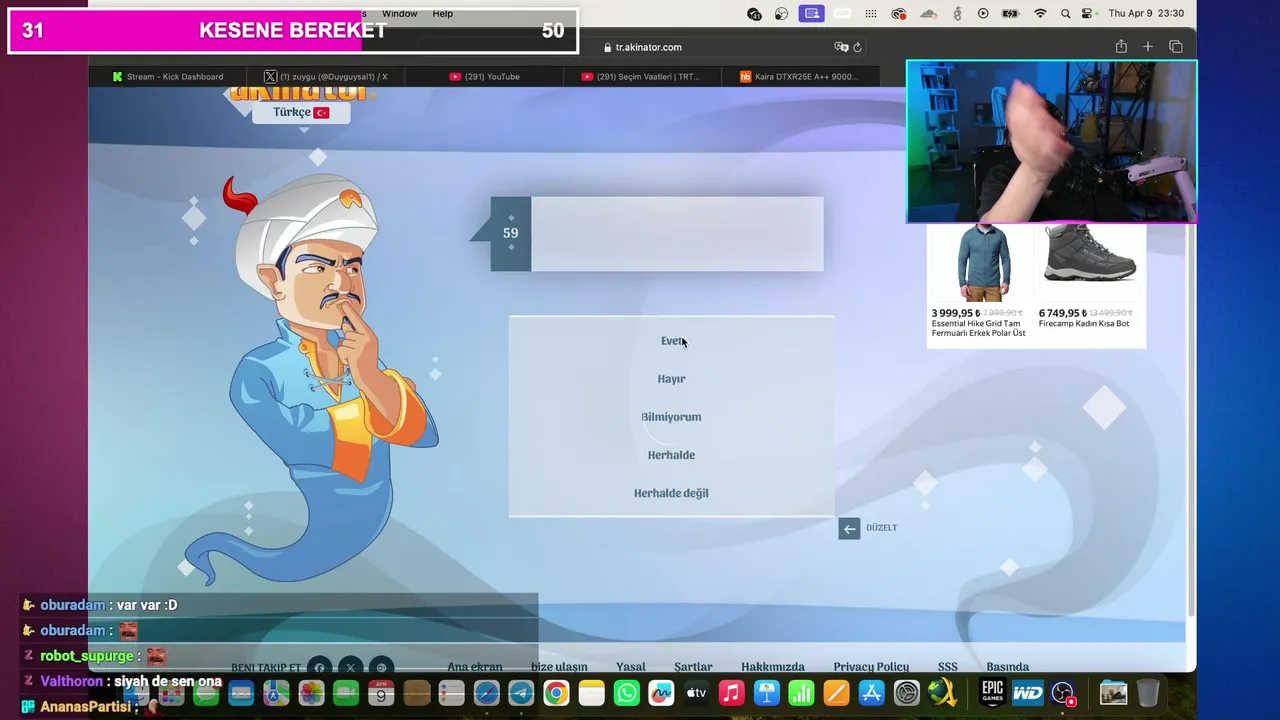Select the Herhalde değil answer
This screenshot has height=720, width=1280.
coord(671,493)
